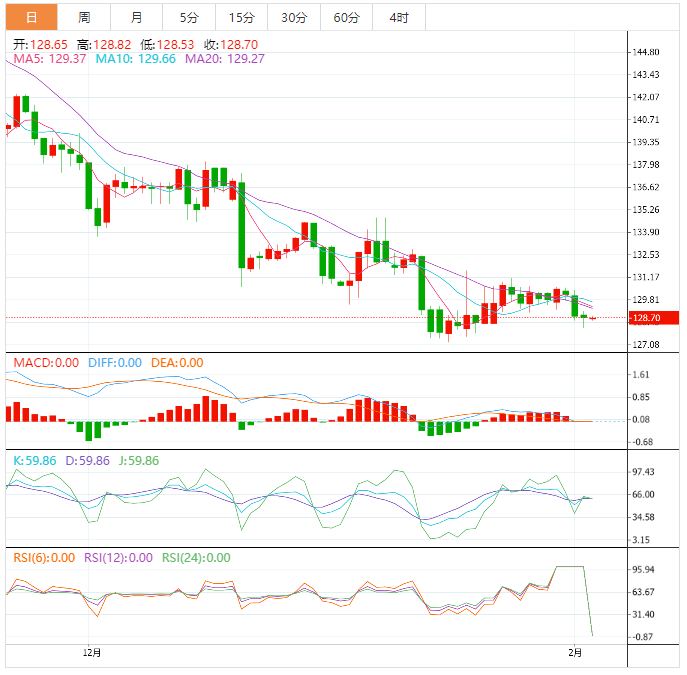
Task: Click the MA5: 129.37 legend
Action: 50,59
